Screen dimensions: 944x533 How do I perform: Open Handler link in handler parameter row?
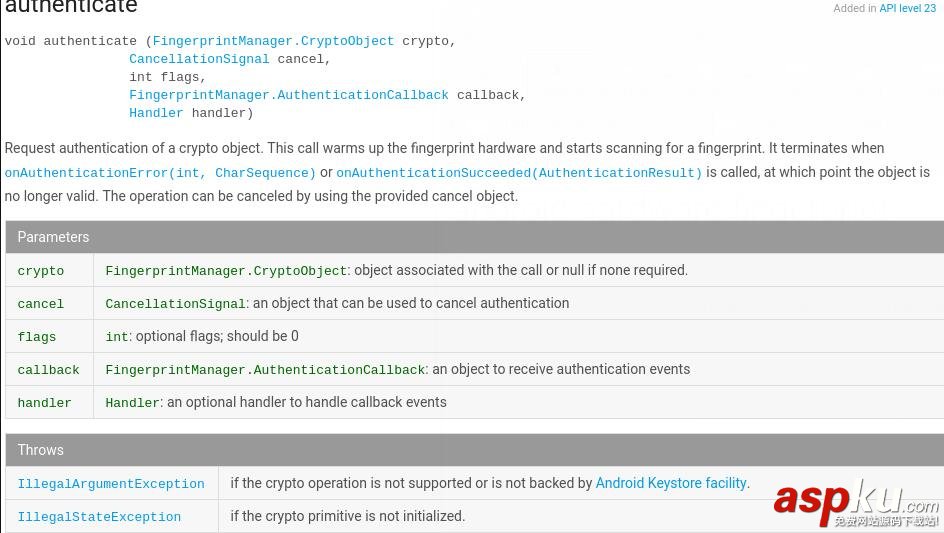pos(132,403)
